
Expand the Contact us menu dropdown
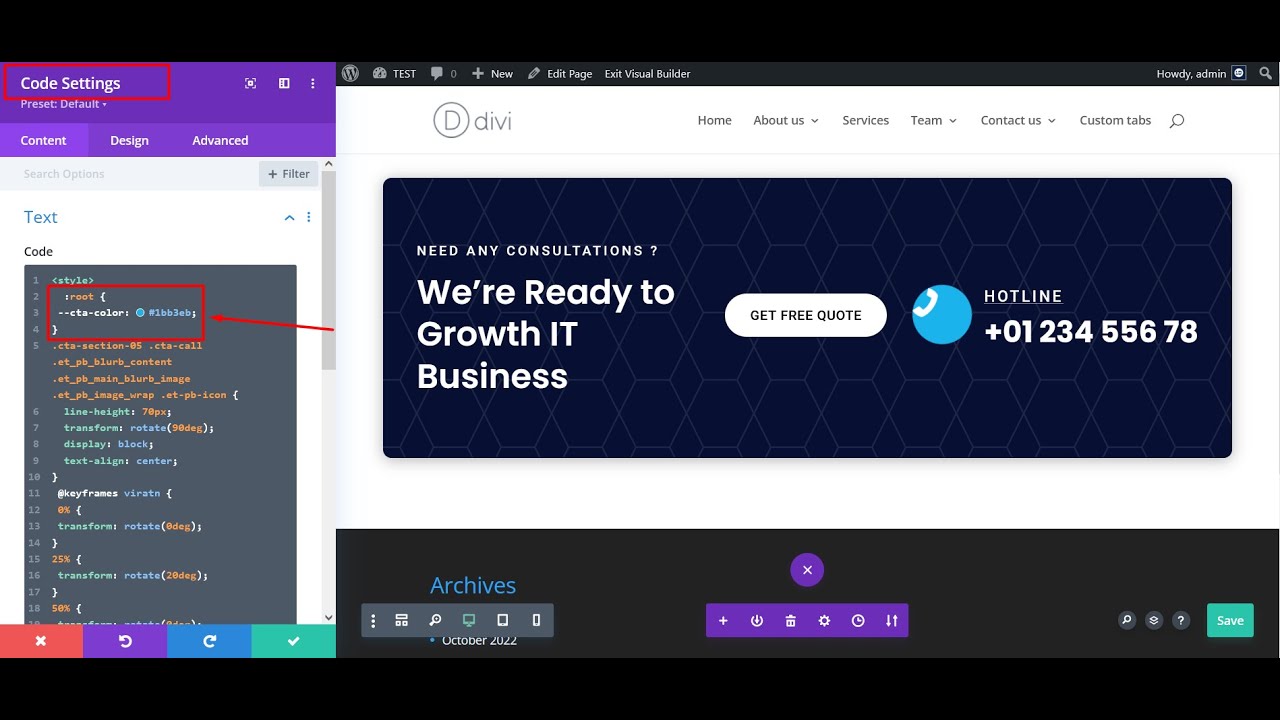tap(1018, 120)
